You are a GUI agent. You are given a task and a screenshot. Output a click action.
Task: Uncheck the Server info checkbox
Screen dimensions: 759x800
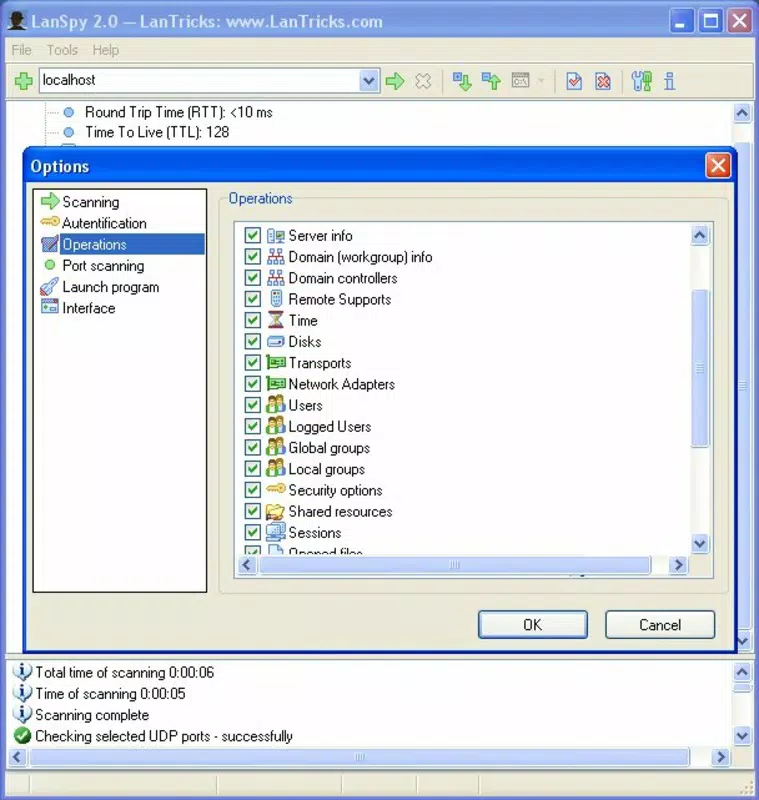pos(252,235)
